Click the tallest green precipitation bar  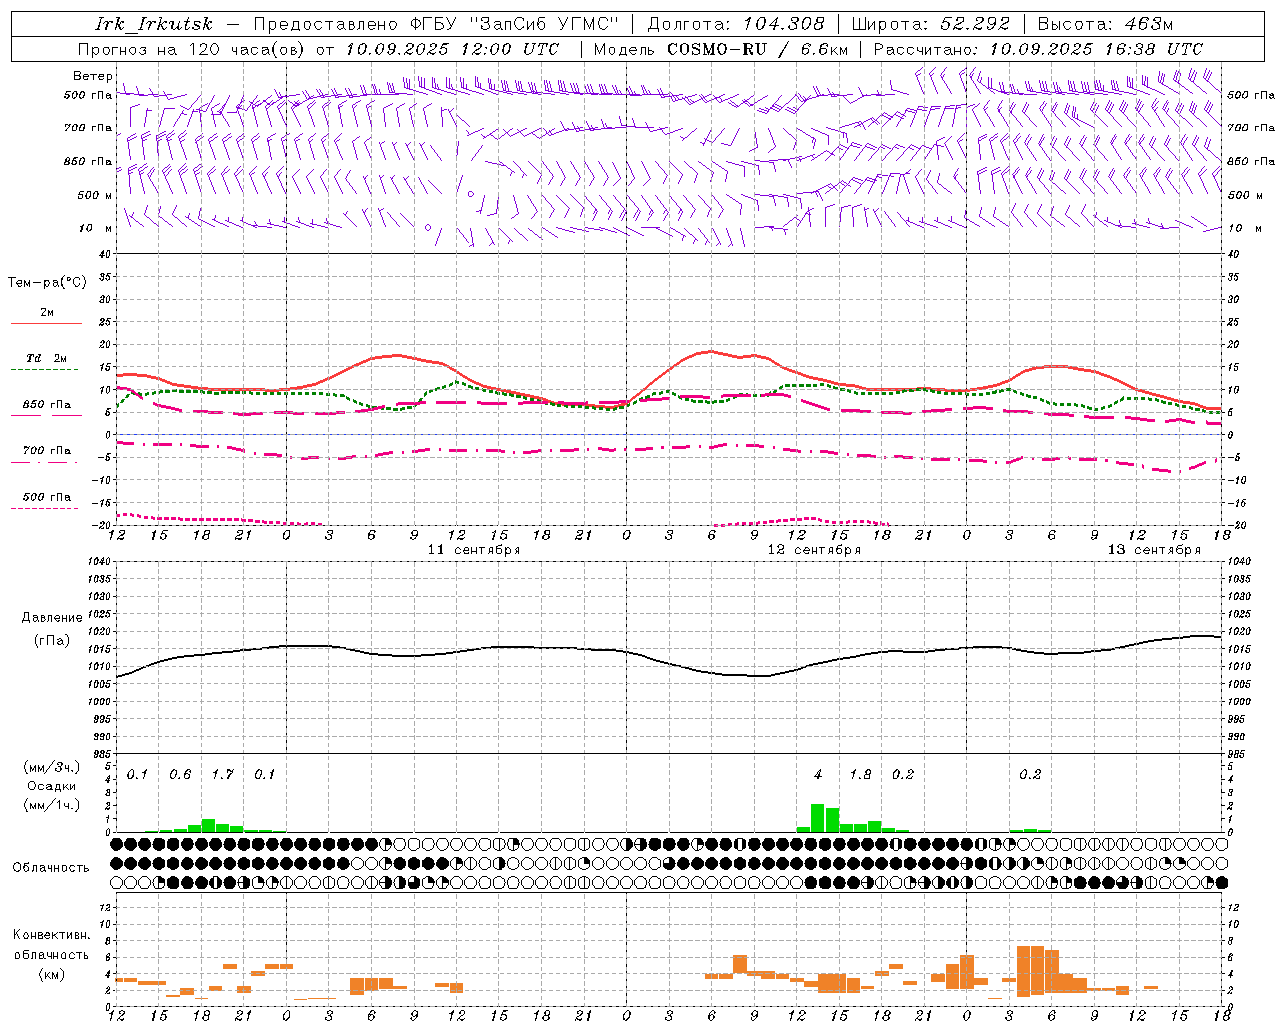click(x=817, y=818)
